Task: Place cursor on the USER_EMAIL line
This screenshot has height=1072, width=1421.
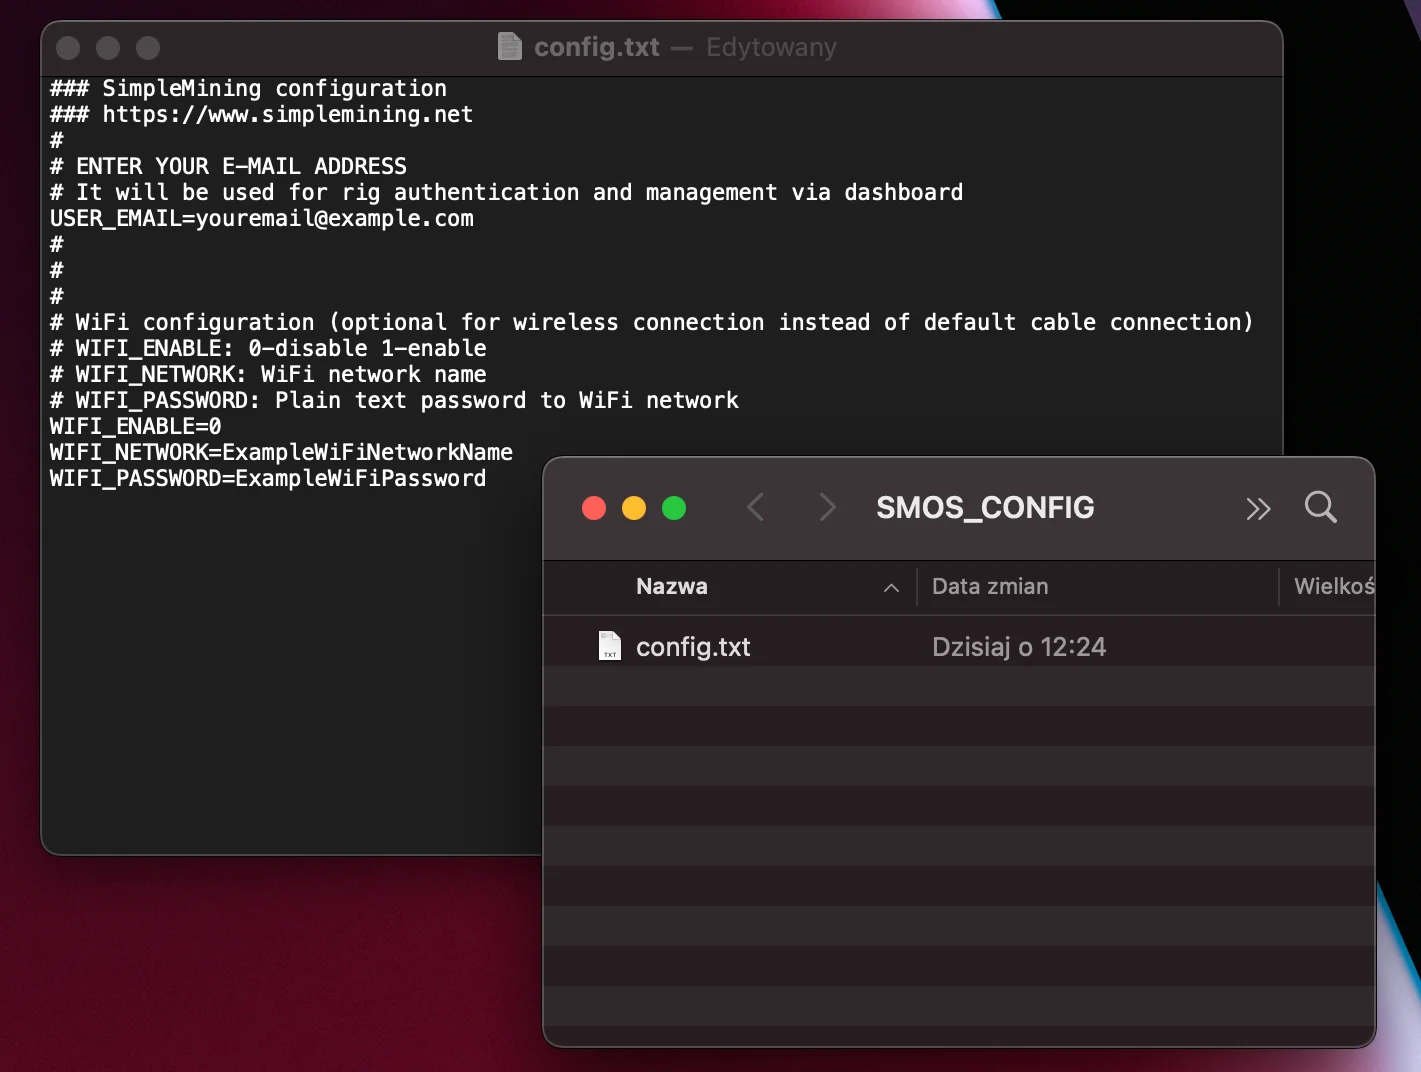Action: click(x=260, y=218)
